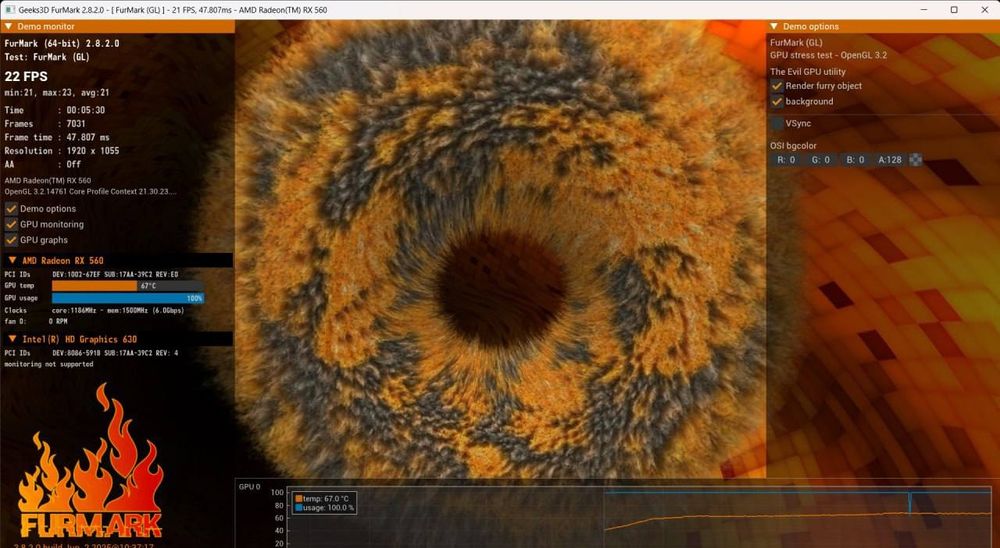The width and height of the screenshot is (1000, 548).
Task: Open the OSI bgcolor checkered color preview
Action: (x=915, y=160)
